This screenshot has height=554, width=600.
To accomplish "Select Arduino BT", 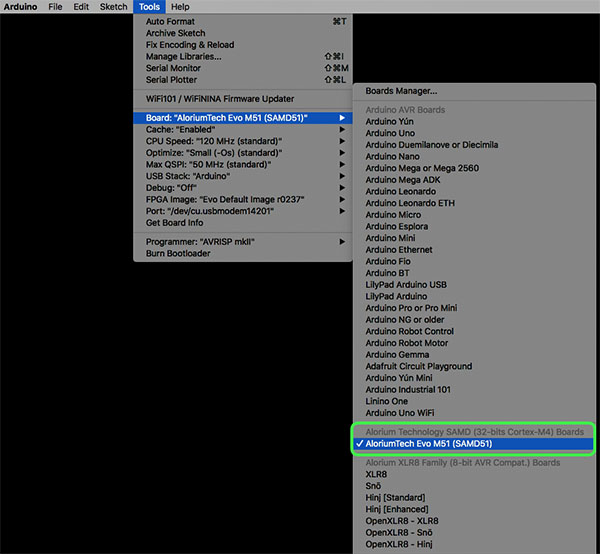I will click(x=474, y=273).
